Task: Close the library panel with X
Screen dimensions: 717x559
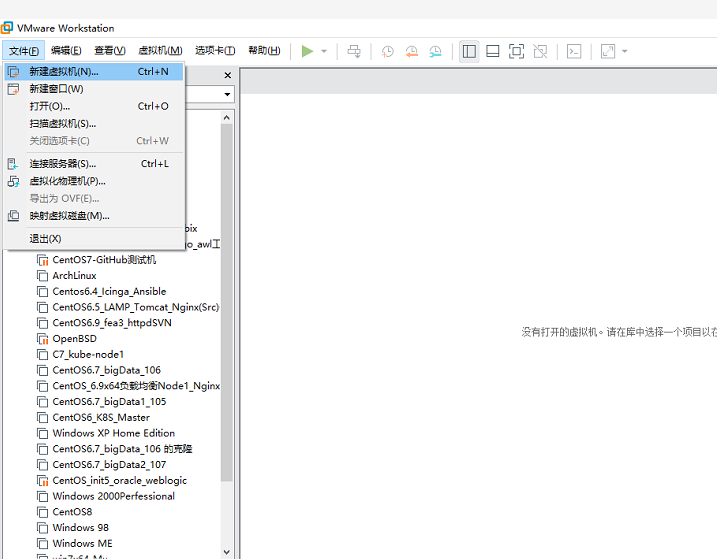Action: coord(228,75)
